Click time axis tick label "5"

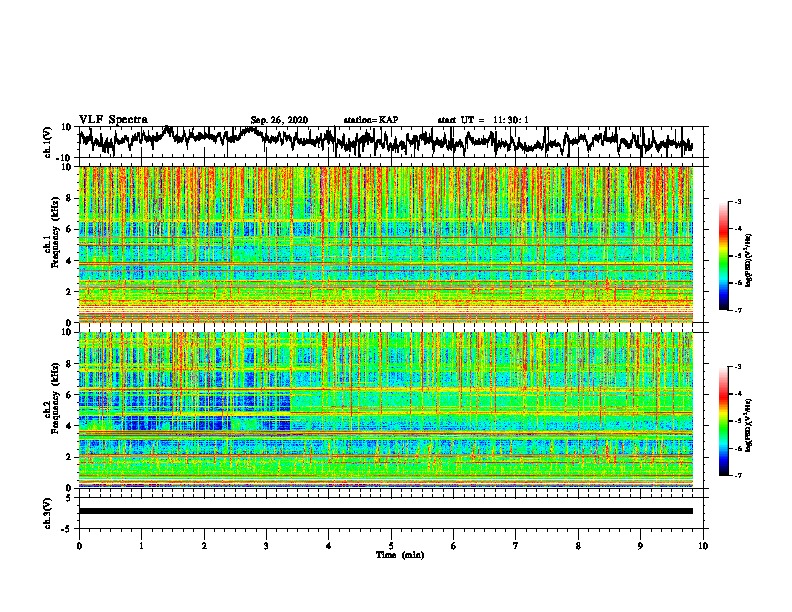point(391,546)
